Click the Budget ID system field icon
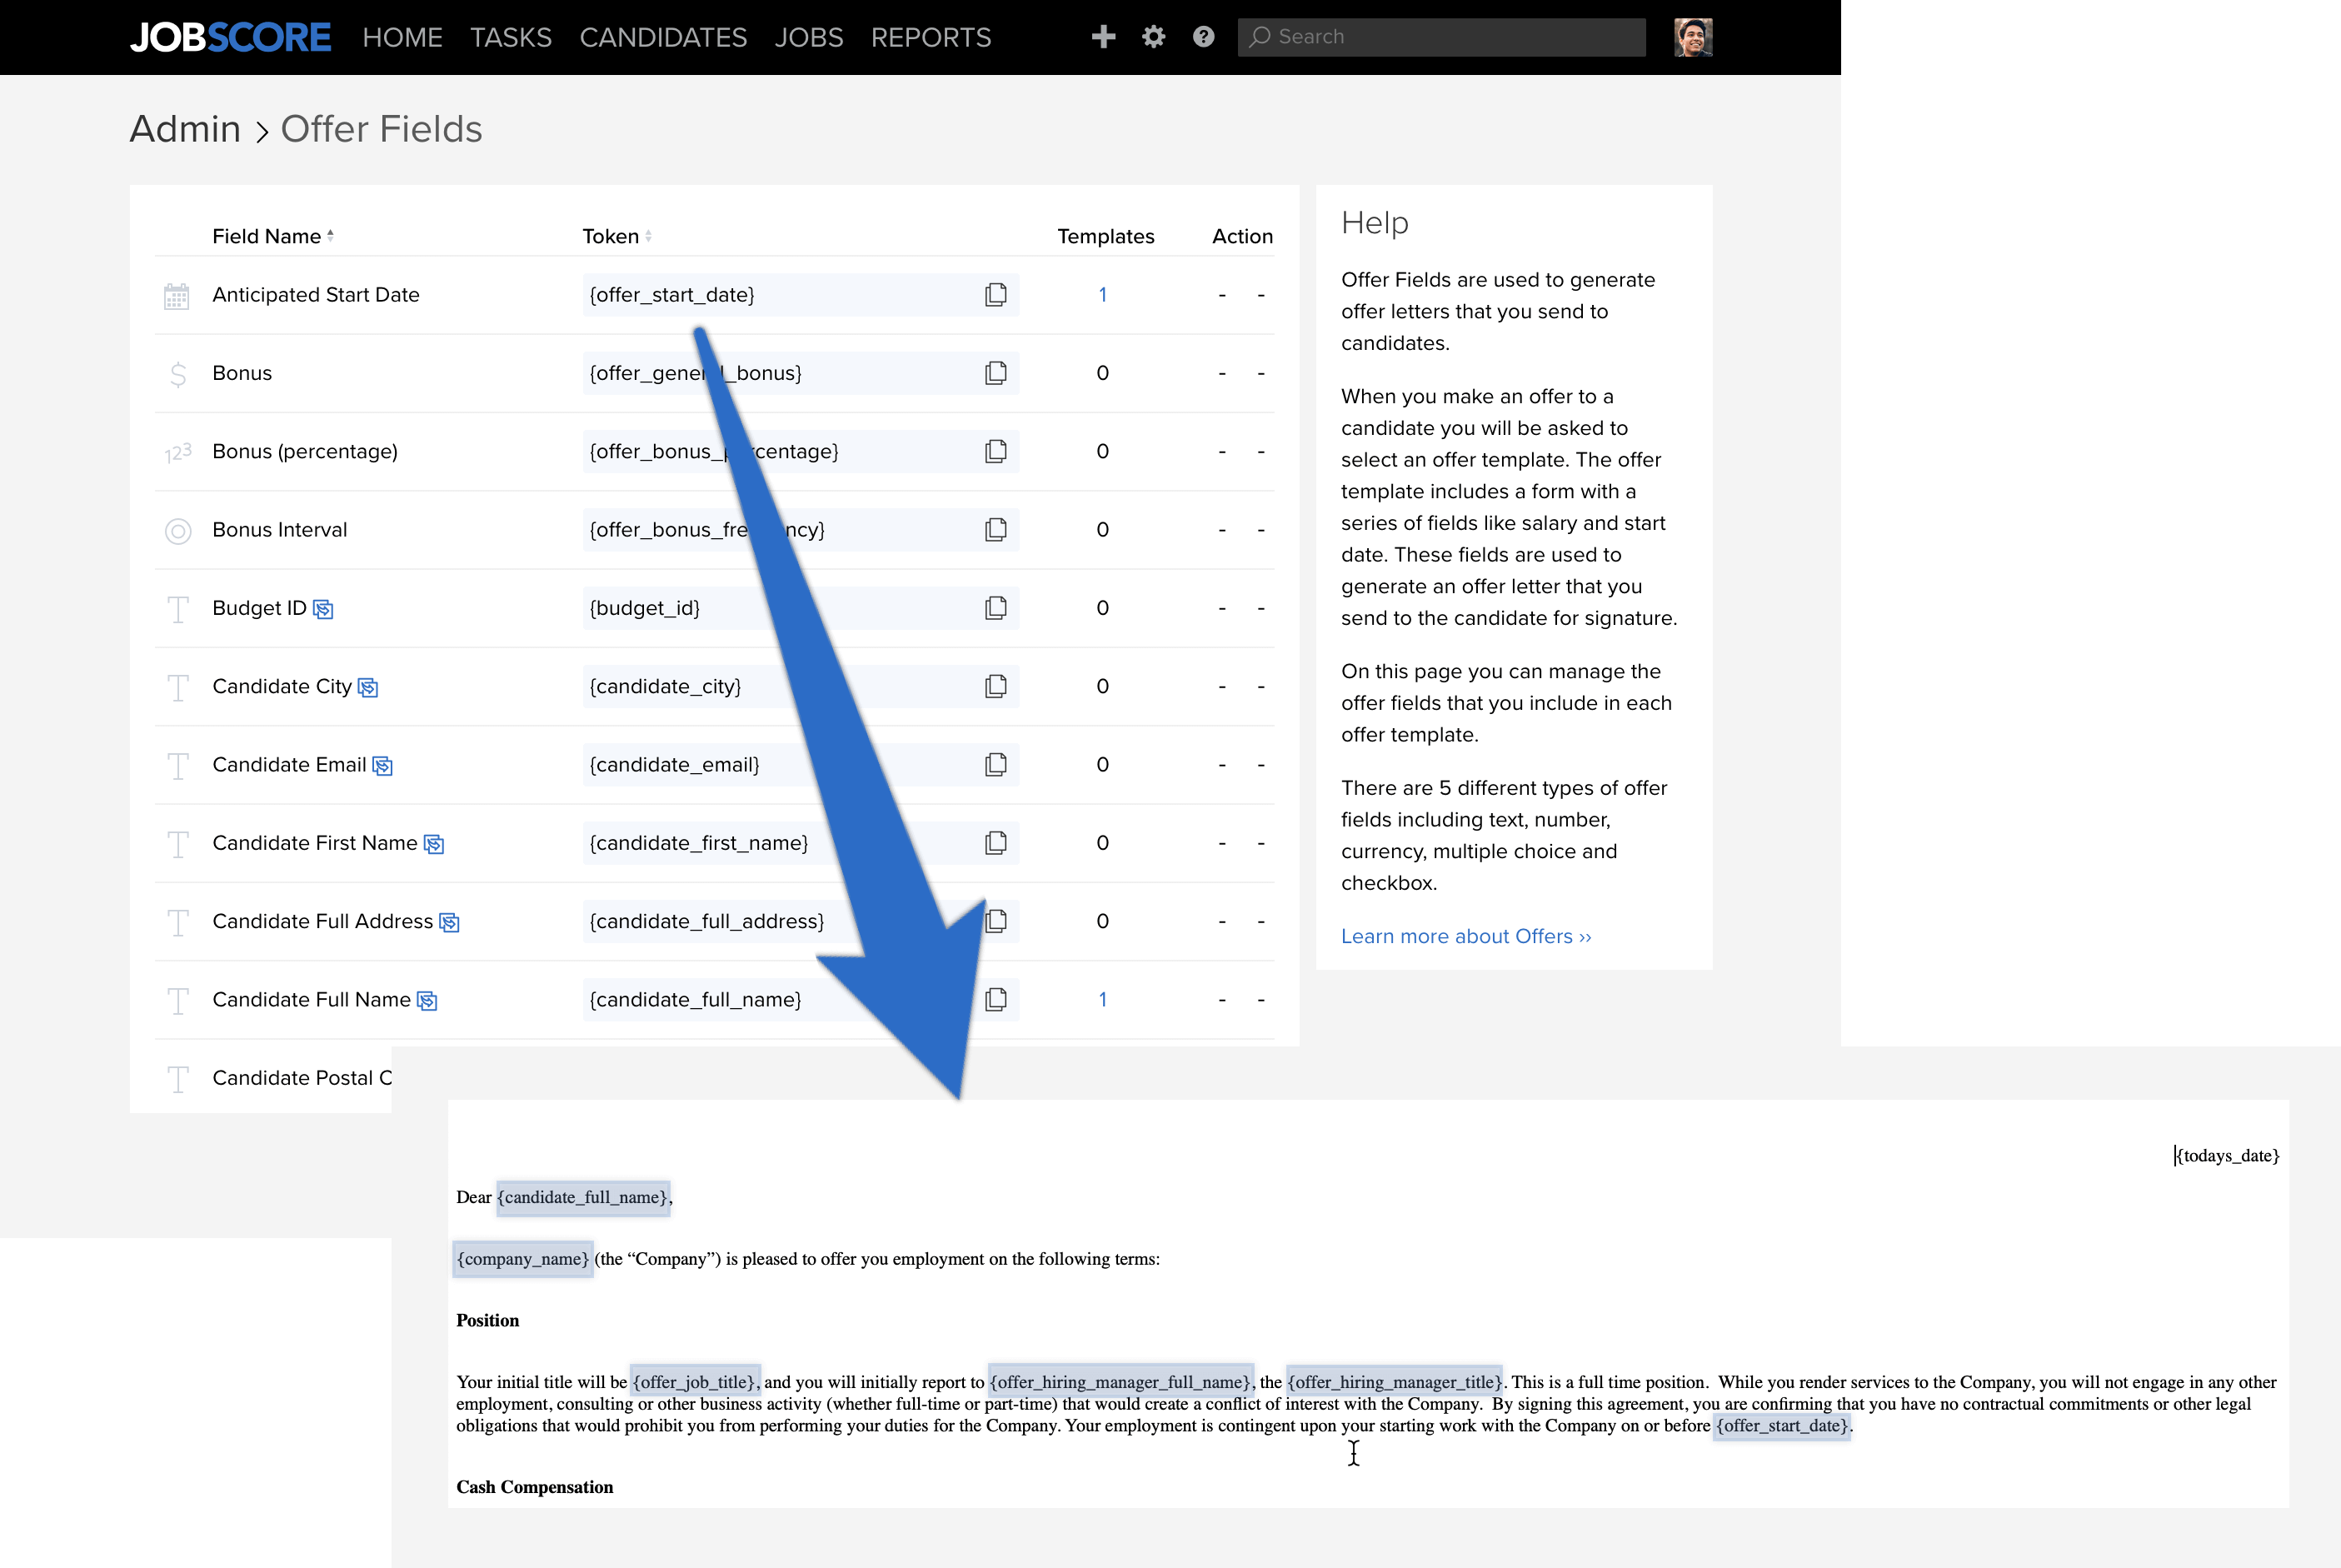2341x1568 pixels. 323,609
